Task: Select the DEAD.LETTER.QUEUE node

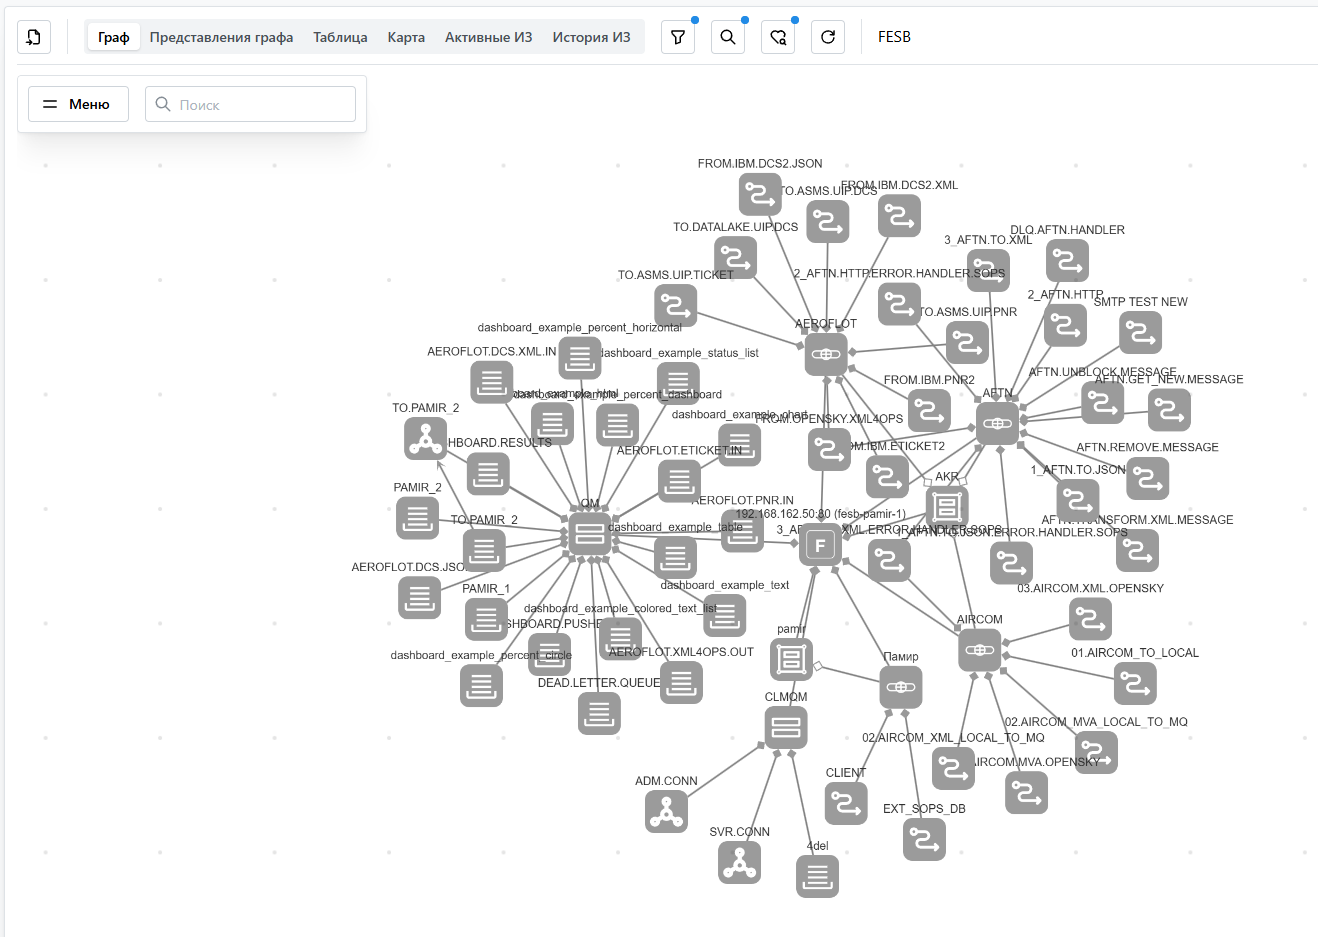Action: 599,713
